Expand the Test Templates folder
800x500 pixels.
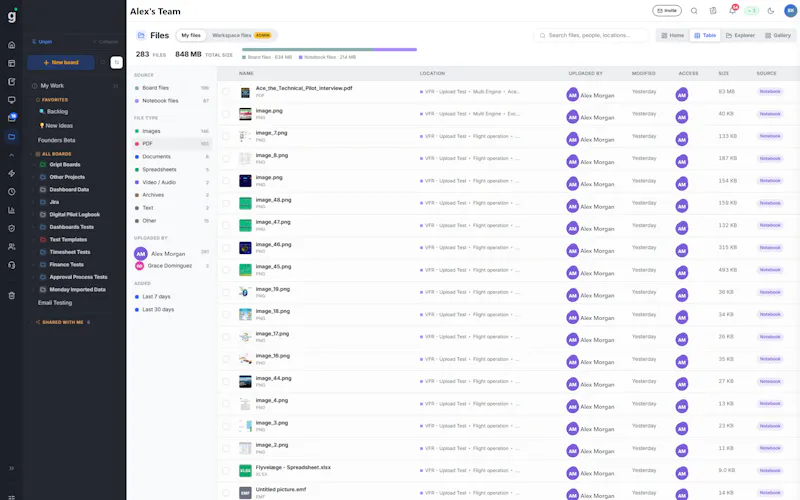(x=34, y=240)
